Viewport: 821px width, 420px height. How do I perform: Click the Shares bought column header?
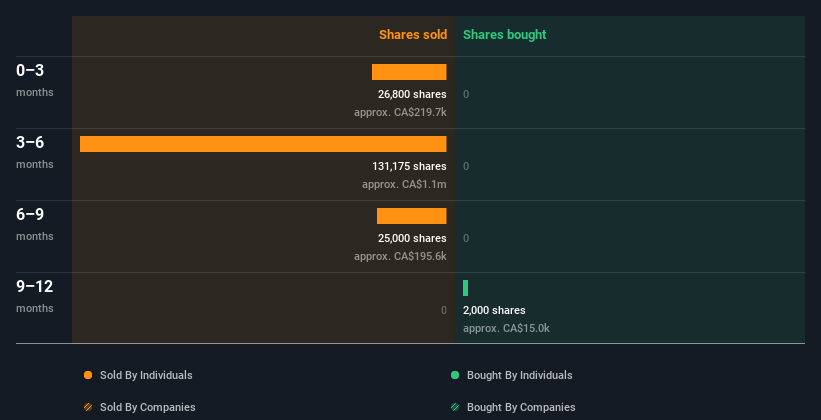(x=505, y=35)
